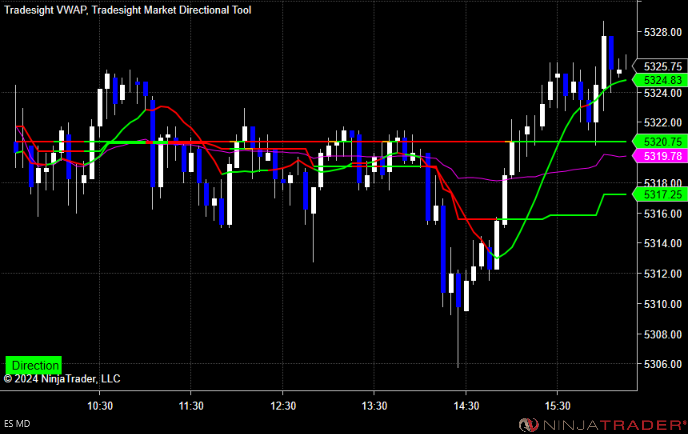Click the ES MD instrument label
This screenshot has width=688, height=434.
17,424
